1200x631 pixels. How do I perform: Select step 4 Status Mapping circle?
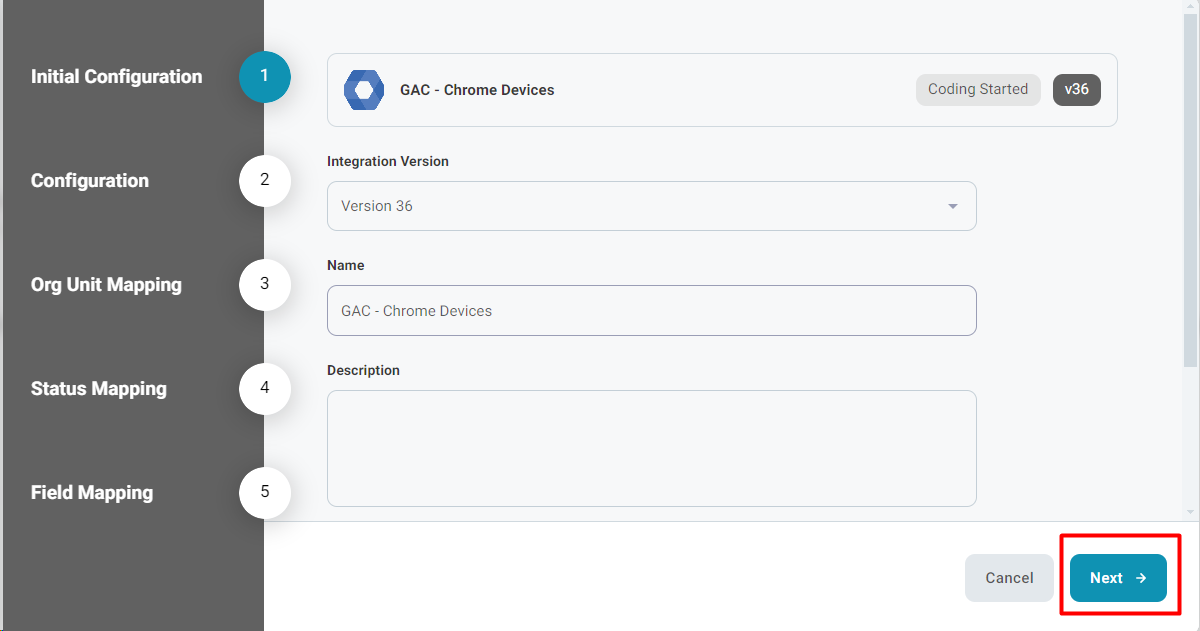265,389
